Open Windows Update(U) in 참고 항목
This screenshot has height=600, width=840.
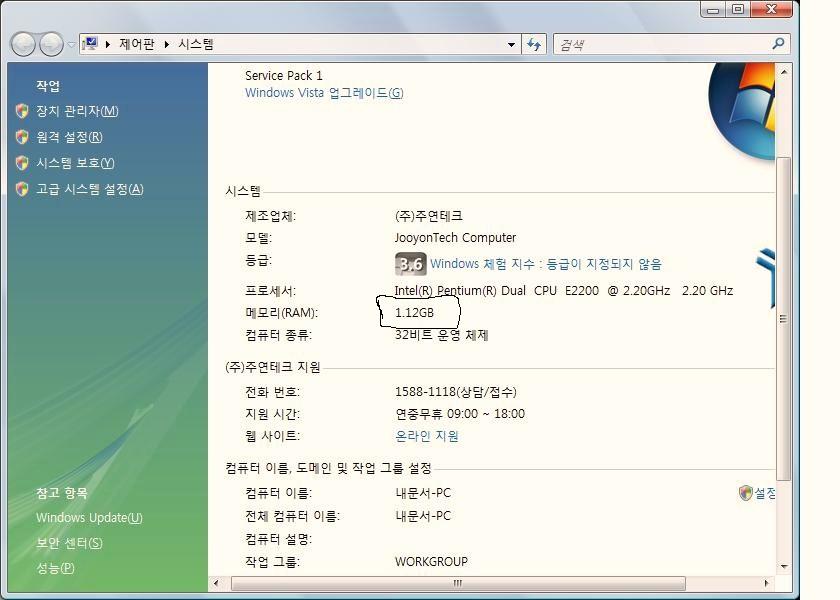89,518
